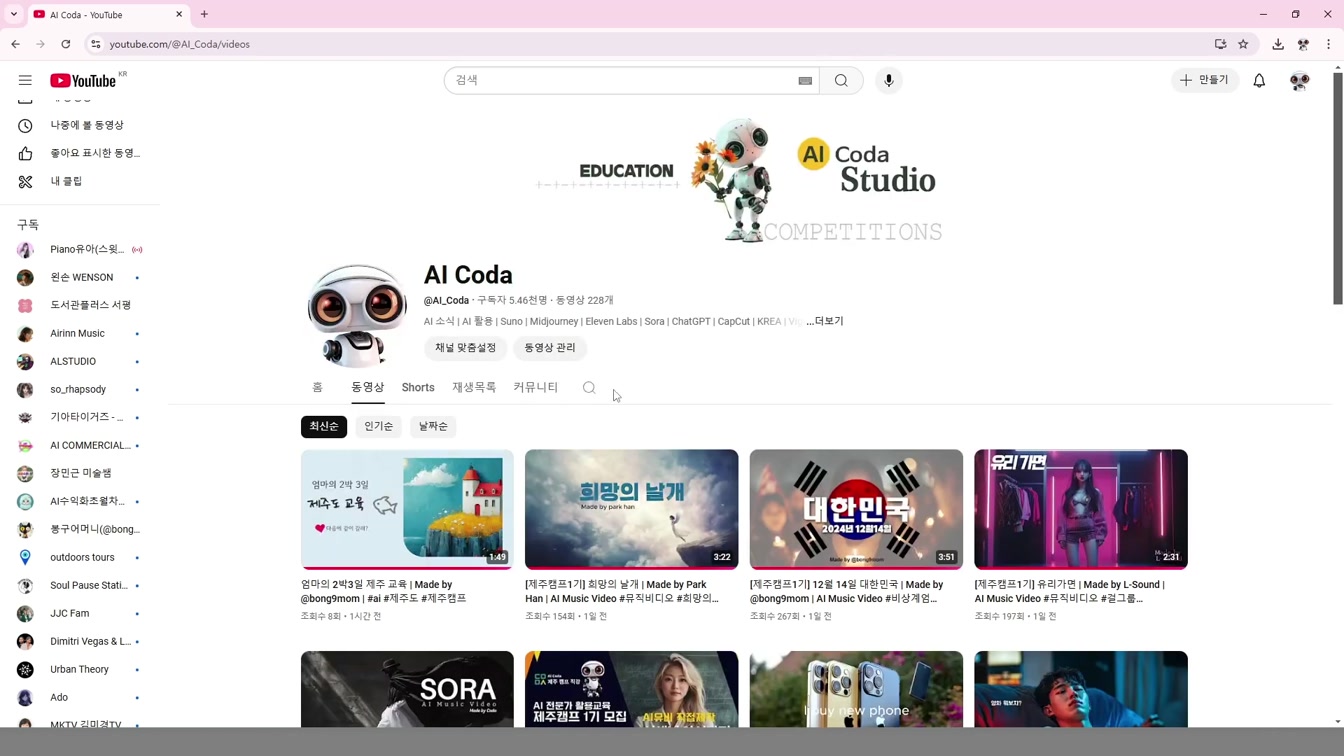Viewport: 1344px width, 756px height.
Task: Open browser downloads icon
Action: 1278,44
